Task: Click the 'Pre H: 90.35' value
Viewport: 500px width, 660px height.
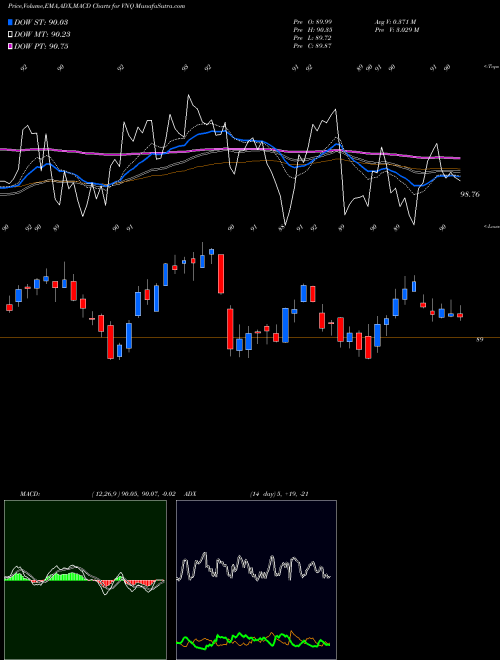Action: pyautogui.click(x=313, y=29)
